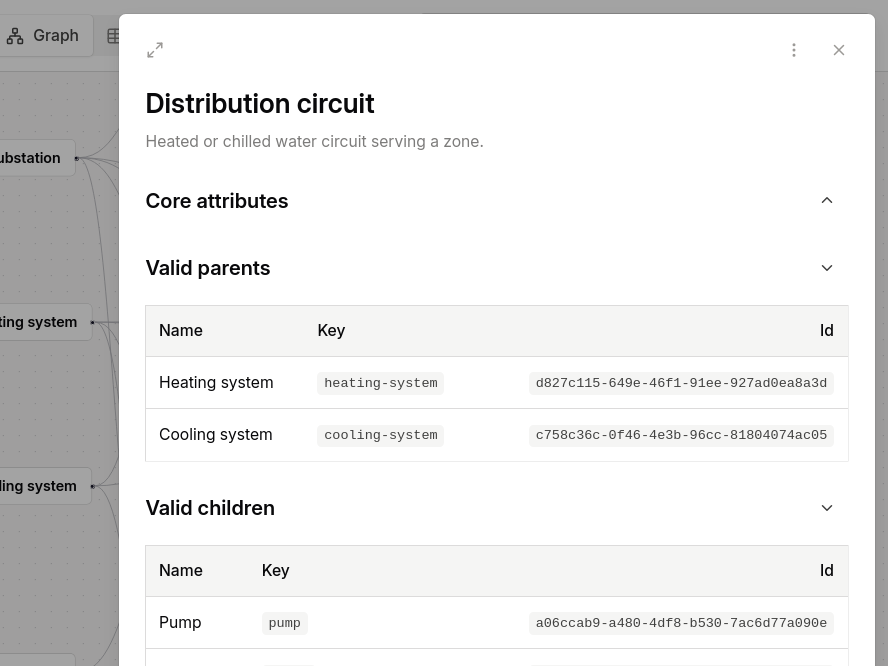Click the pump key badge
Screen dimensions: 888x666
(x=284, y=623)
